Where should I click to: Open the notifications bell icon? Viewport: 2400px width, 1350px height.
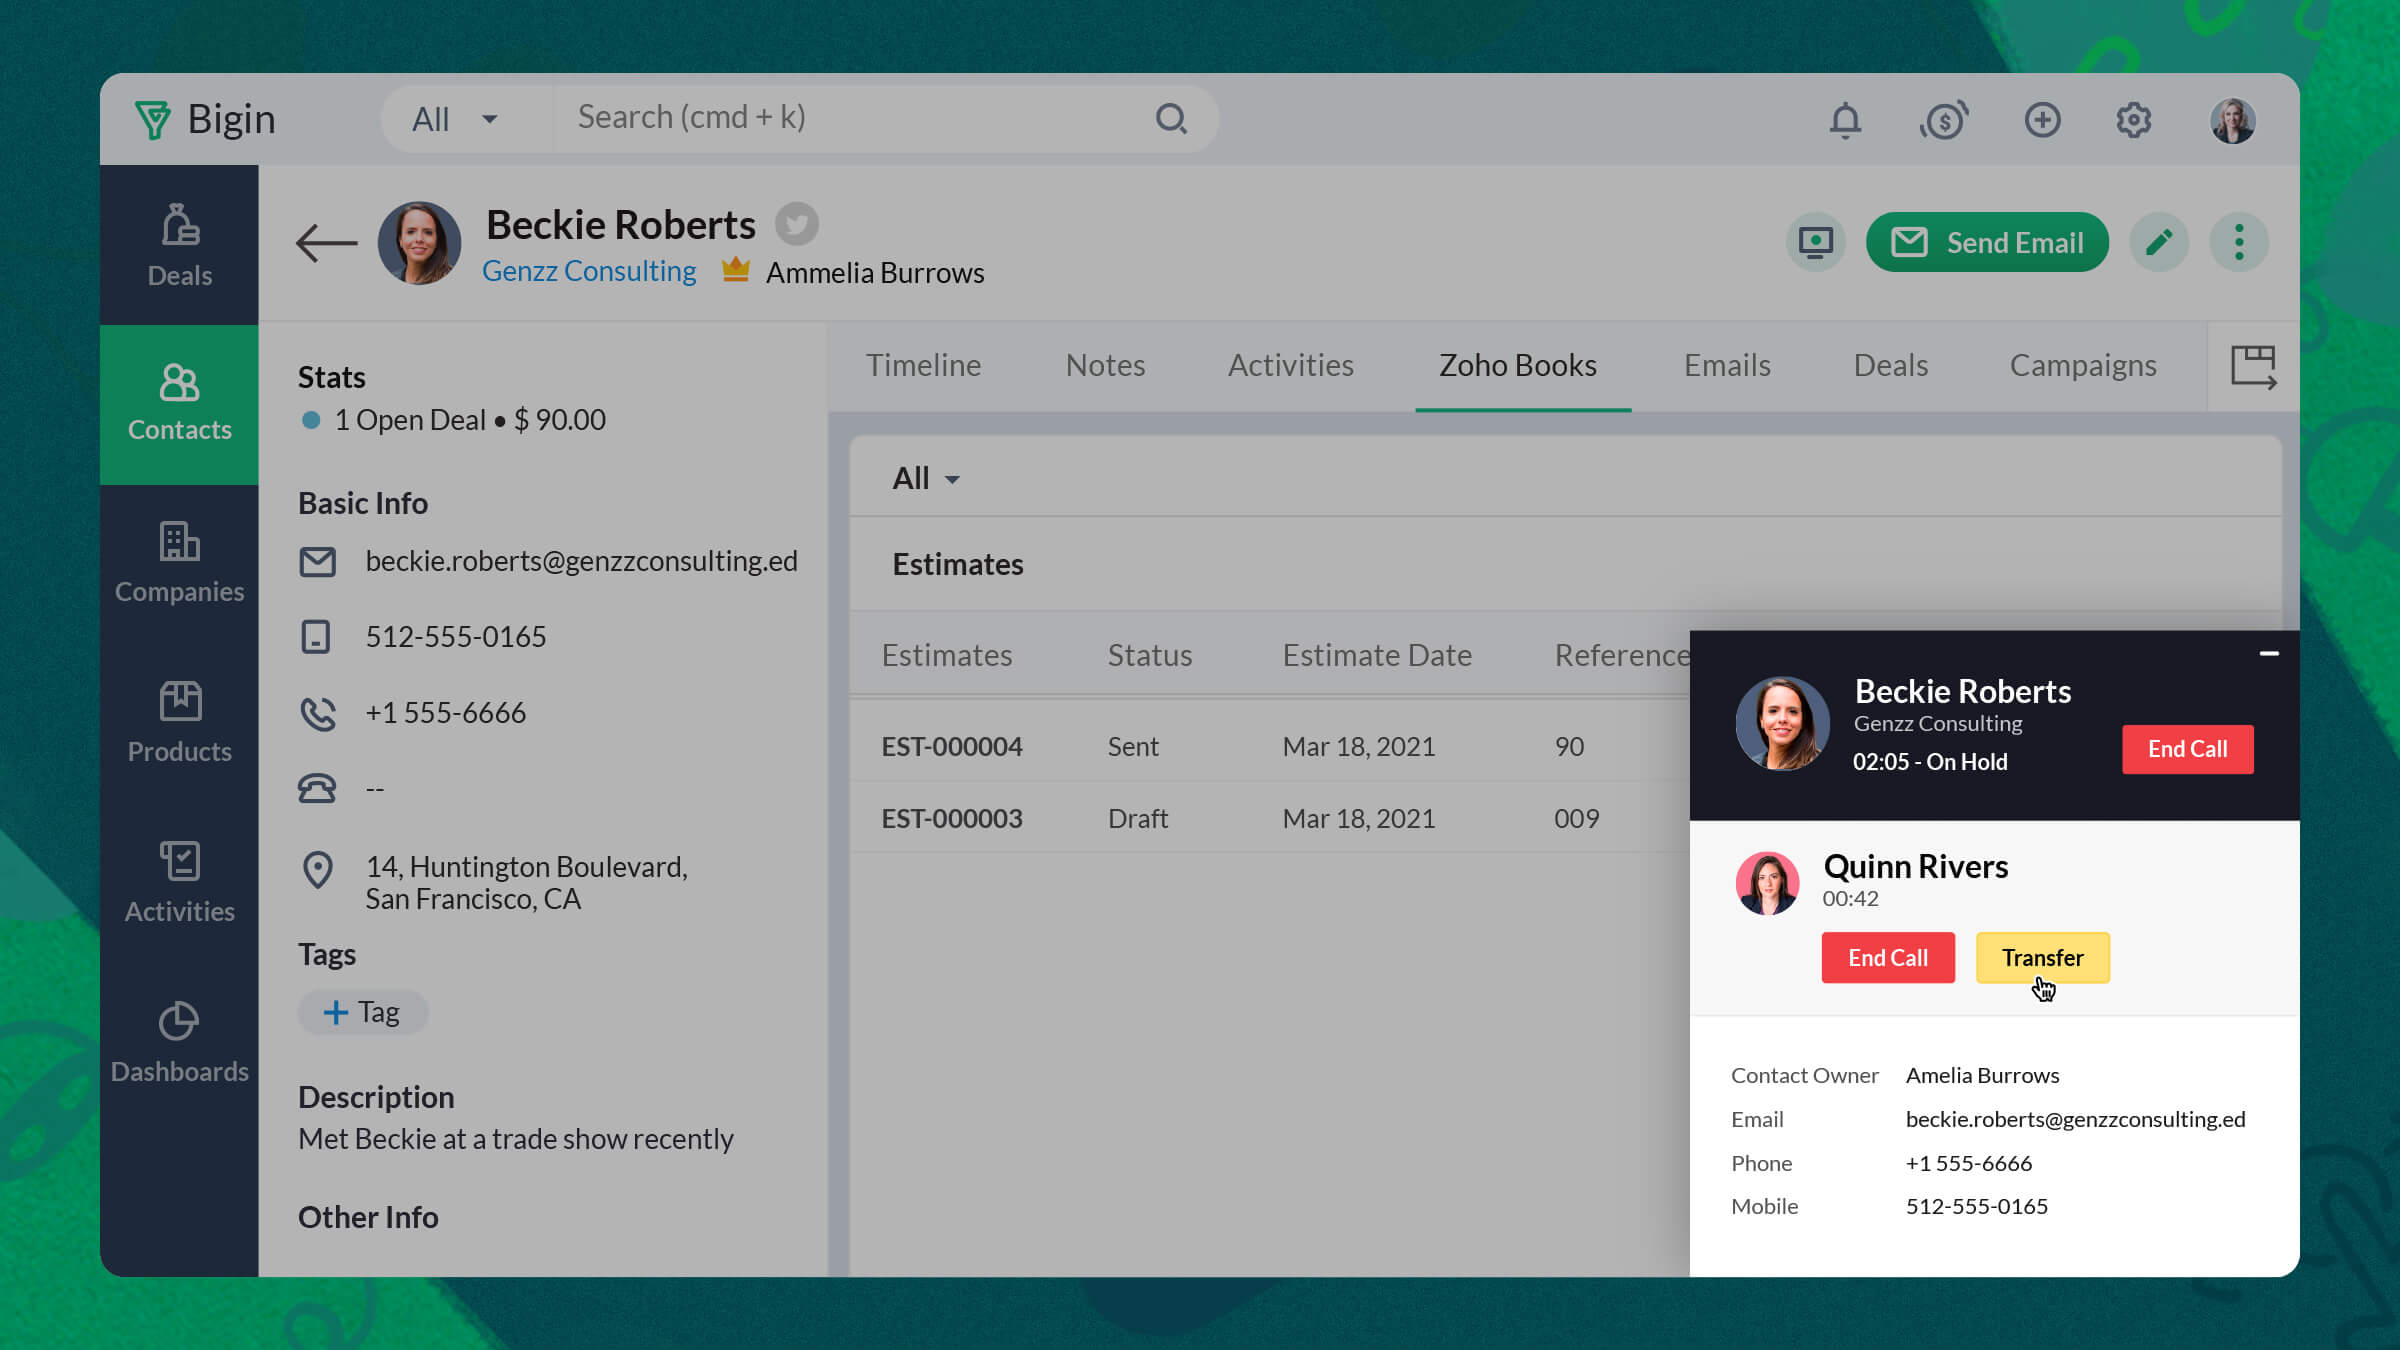point(1845,121)
